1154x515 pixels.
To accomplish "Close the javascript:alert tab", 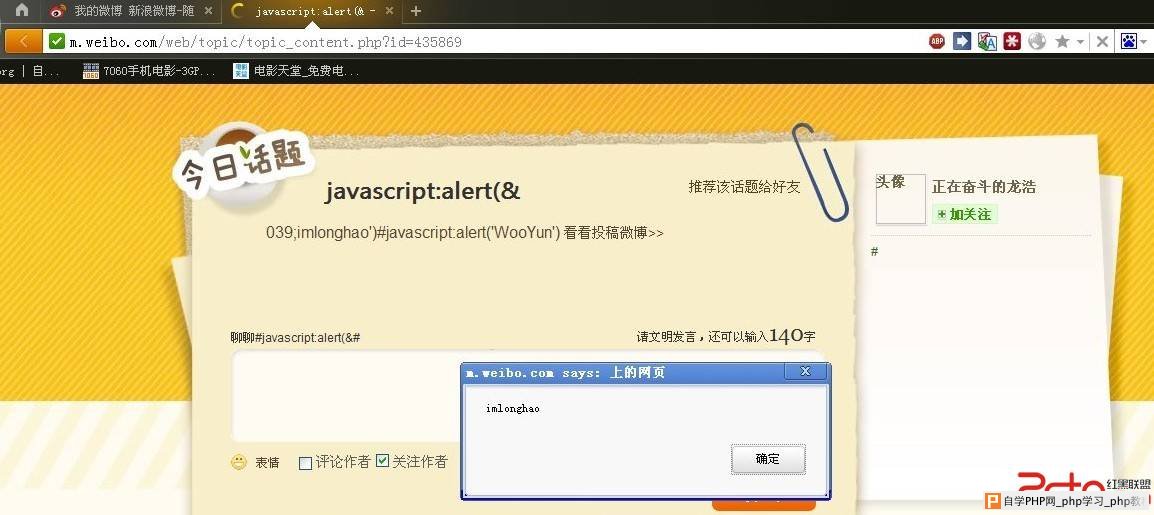I will coord(390,11).
